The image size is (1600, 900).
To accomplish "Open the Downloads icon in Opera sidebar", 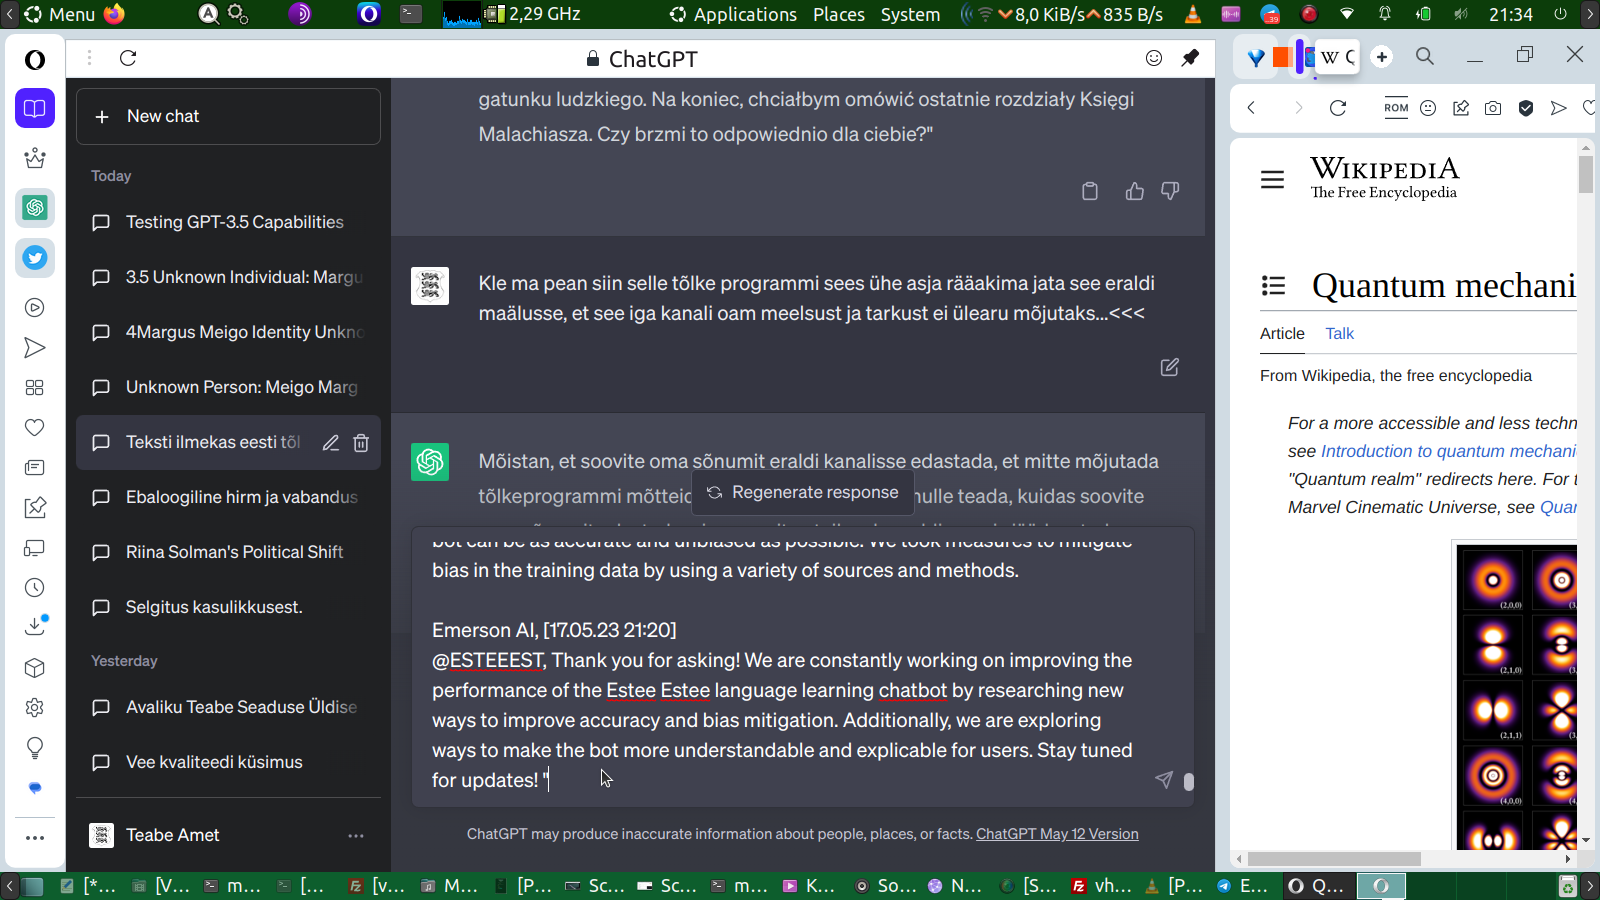I will tap(35, 627).
